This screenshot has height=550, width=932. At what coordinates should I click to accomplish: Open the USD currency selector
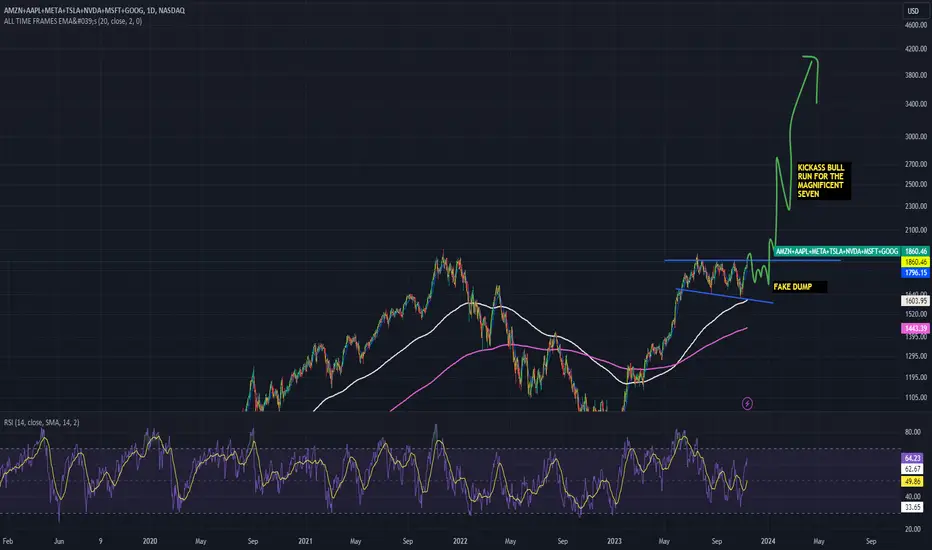click(913, 11)
